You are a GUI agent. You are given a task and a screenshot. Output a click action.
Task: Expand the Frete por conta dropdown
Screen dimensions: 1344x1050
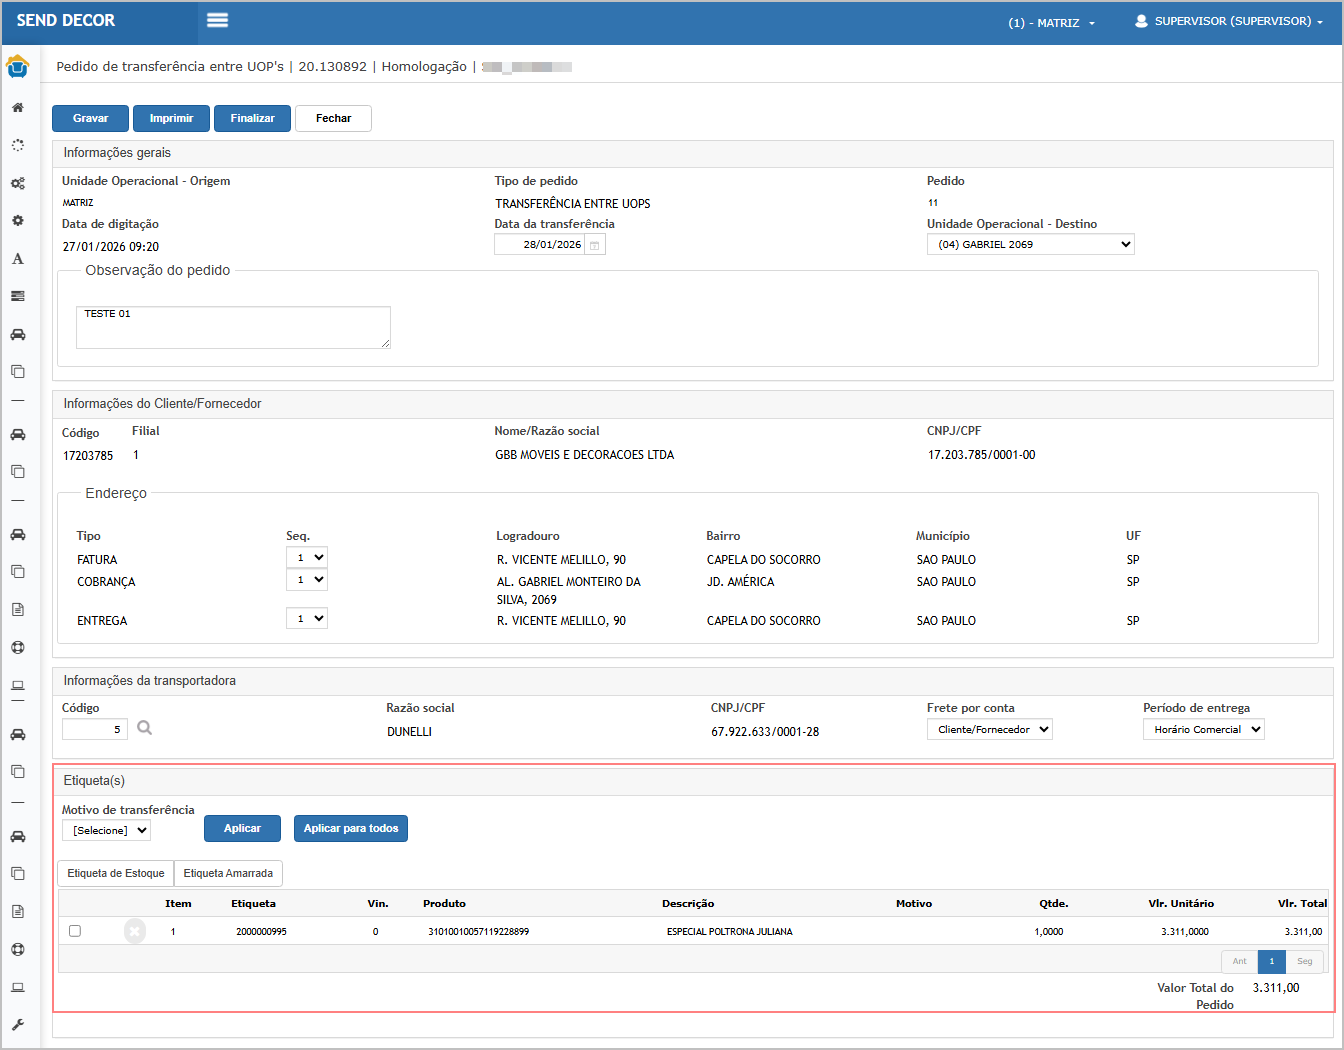point(989,730)
